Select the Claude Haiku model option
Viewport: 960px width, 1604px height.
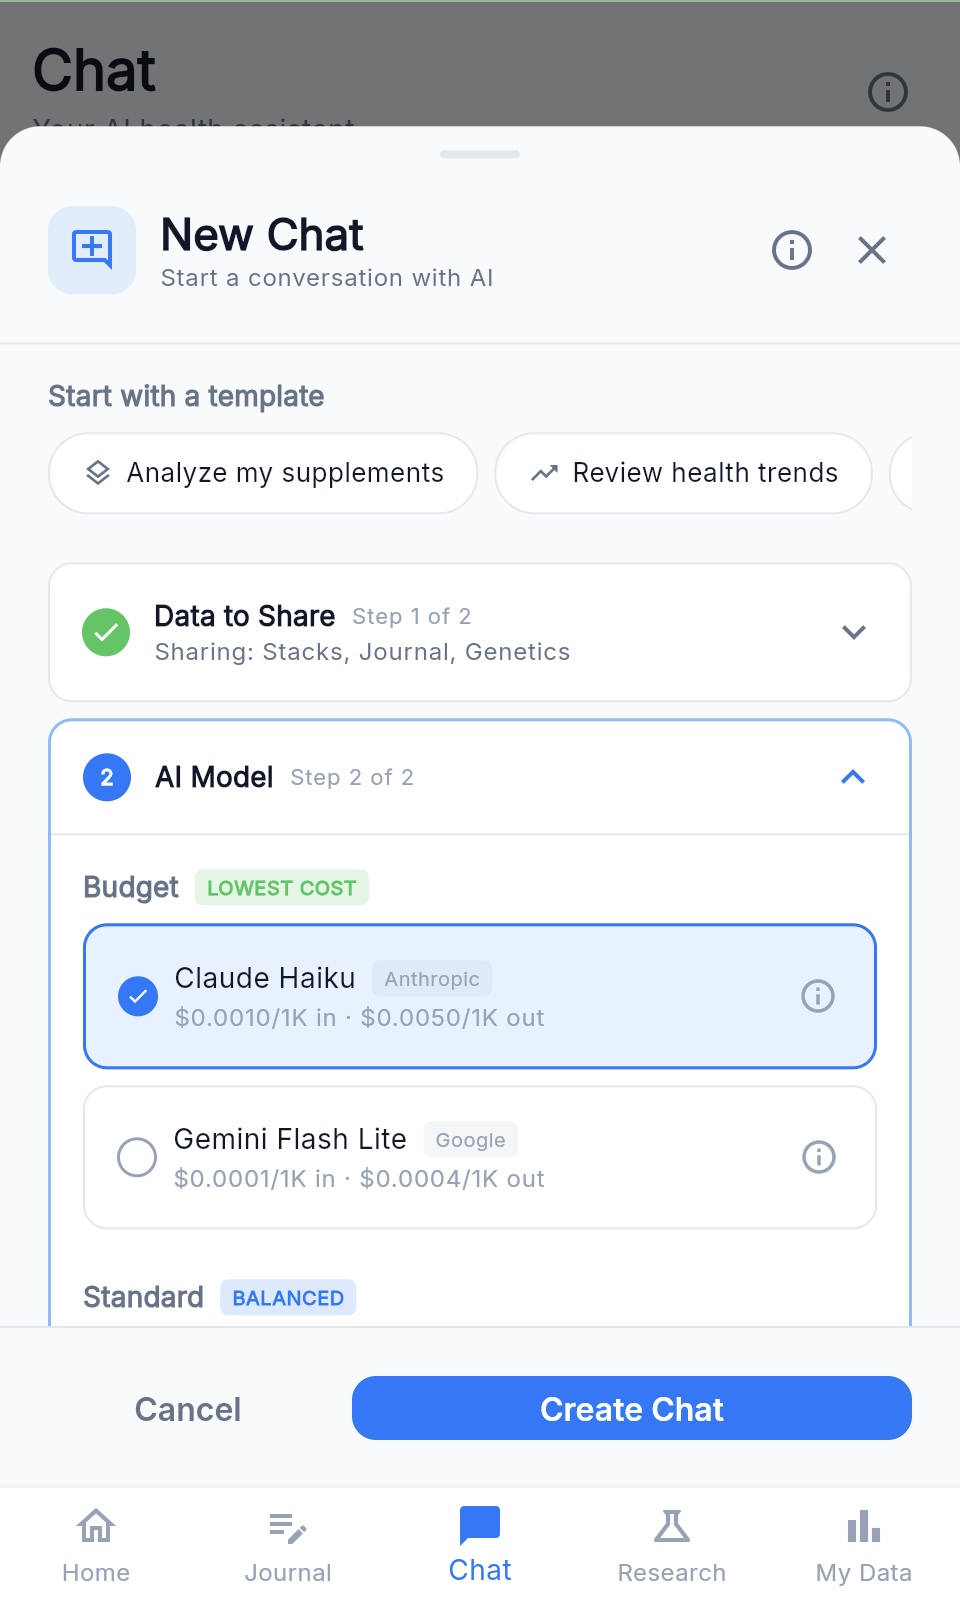point(480,996)
